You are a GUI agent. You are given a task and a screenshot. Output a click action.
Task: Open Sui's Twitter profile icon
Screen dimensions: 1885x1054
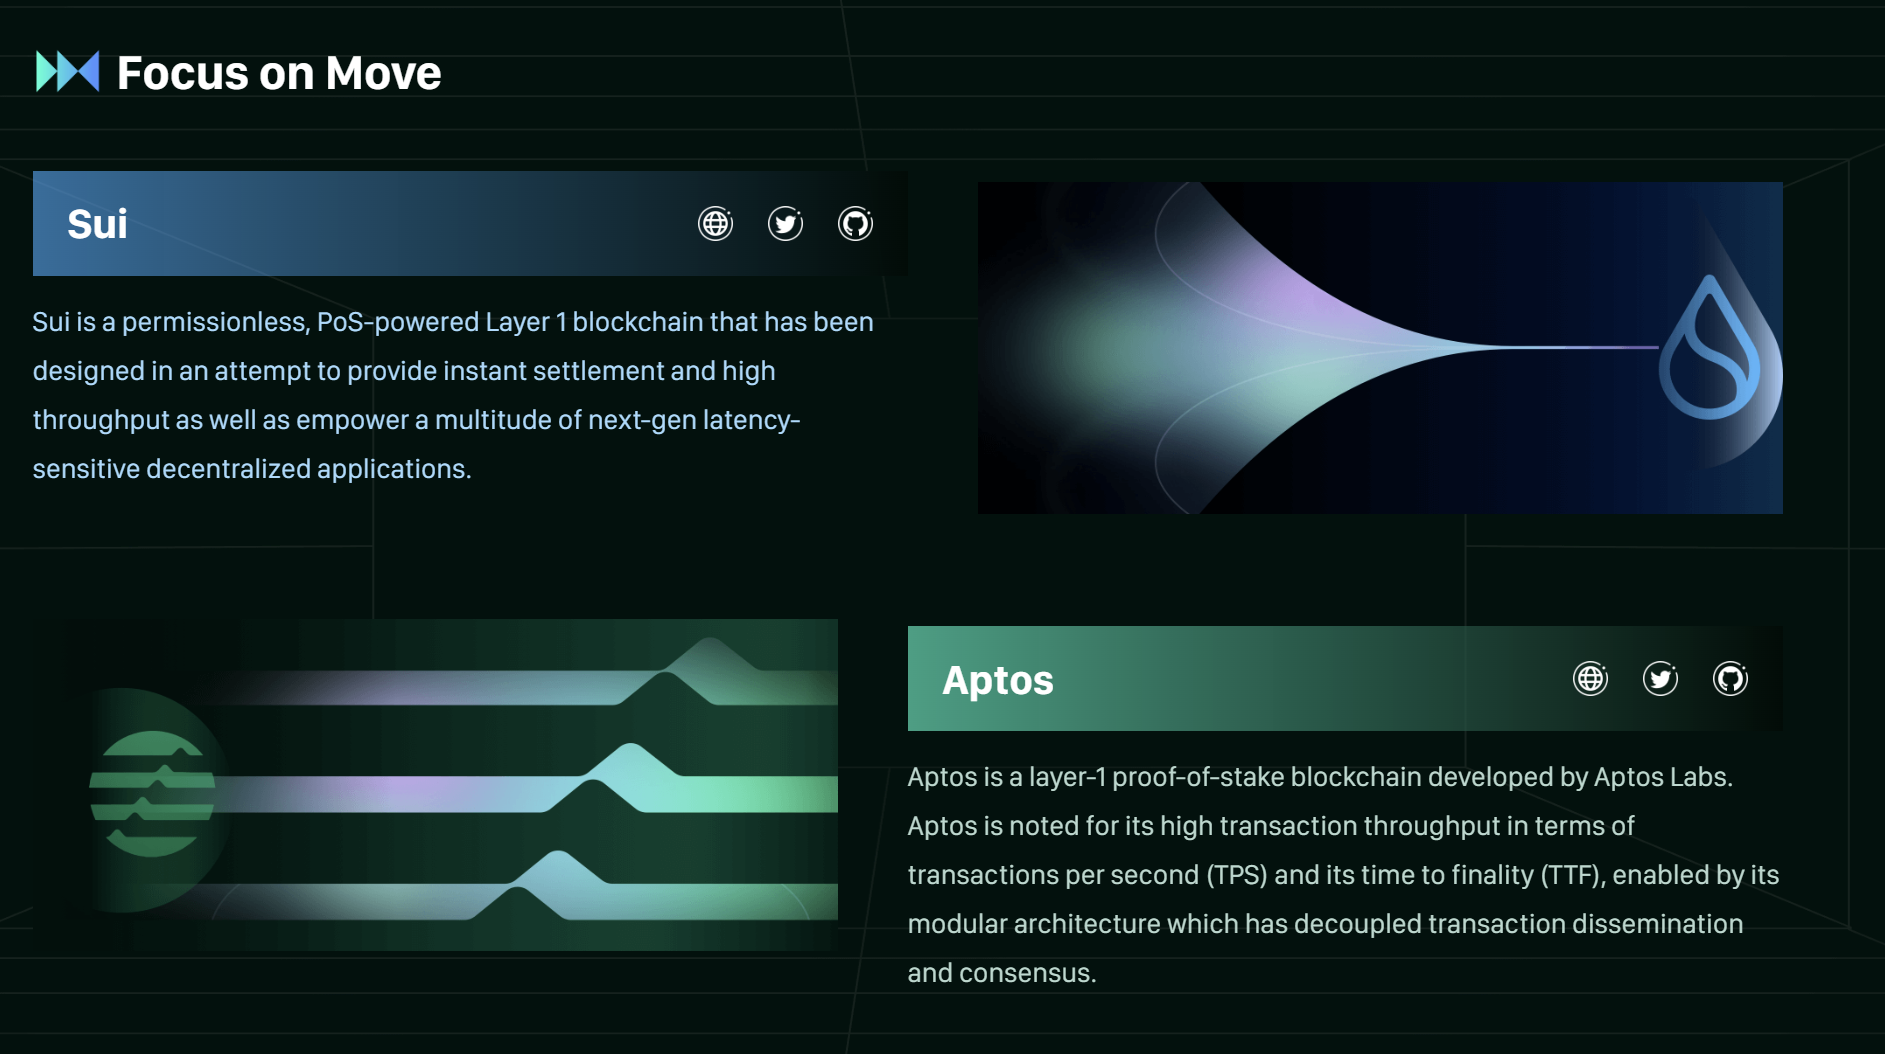point(786,224)
